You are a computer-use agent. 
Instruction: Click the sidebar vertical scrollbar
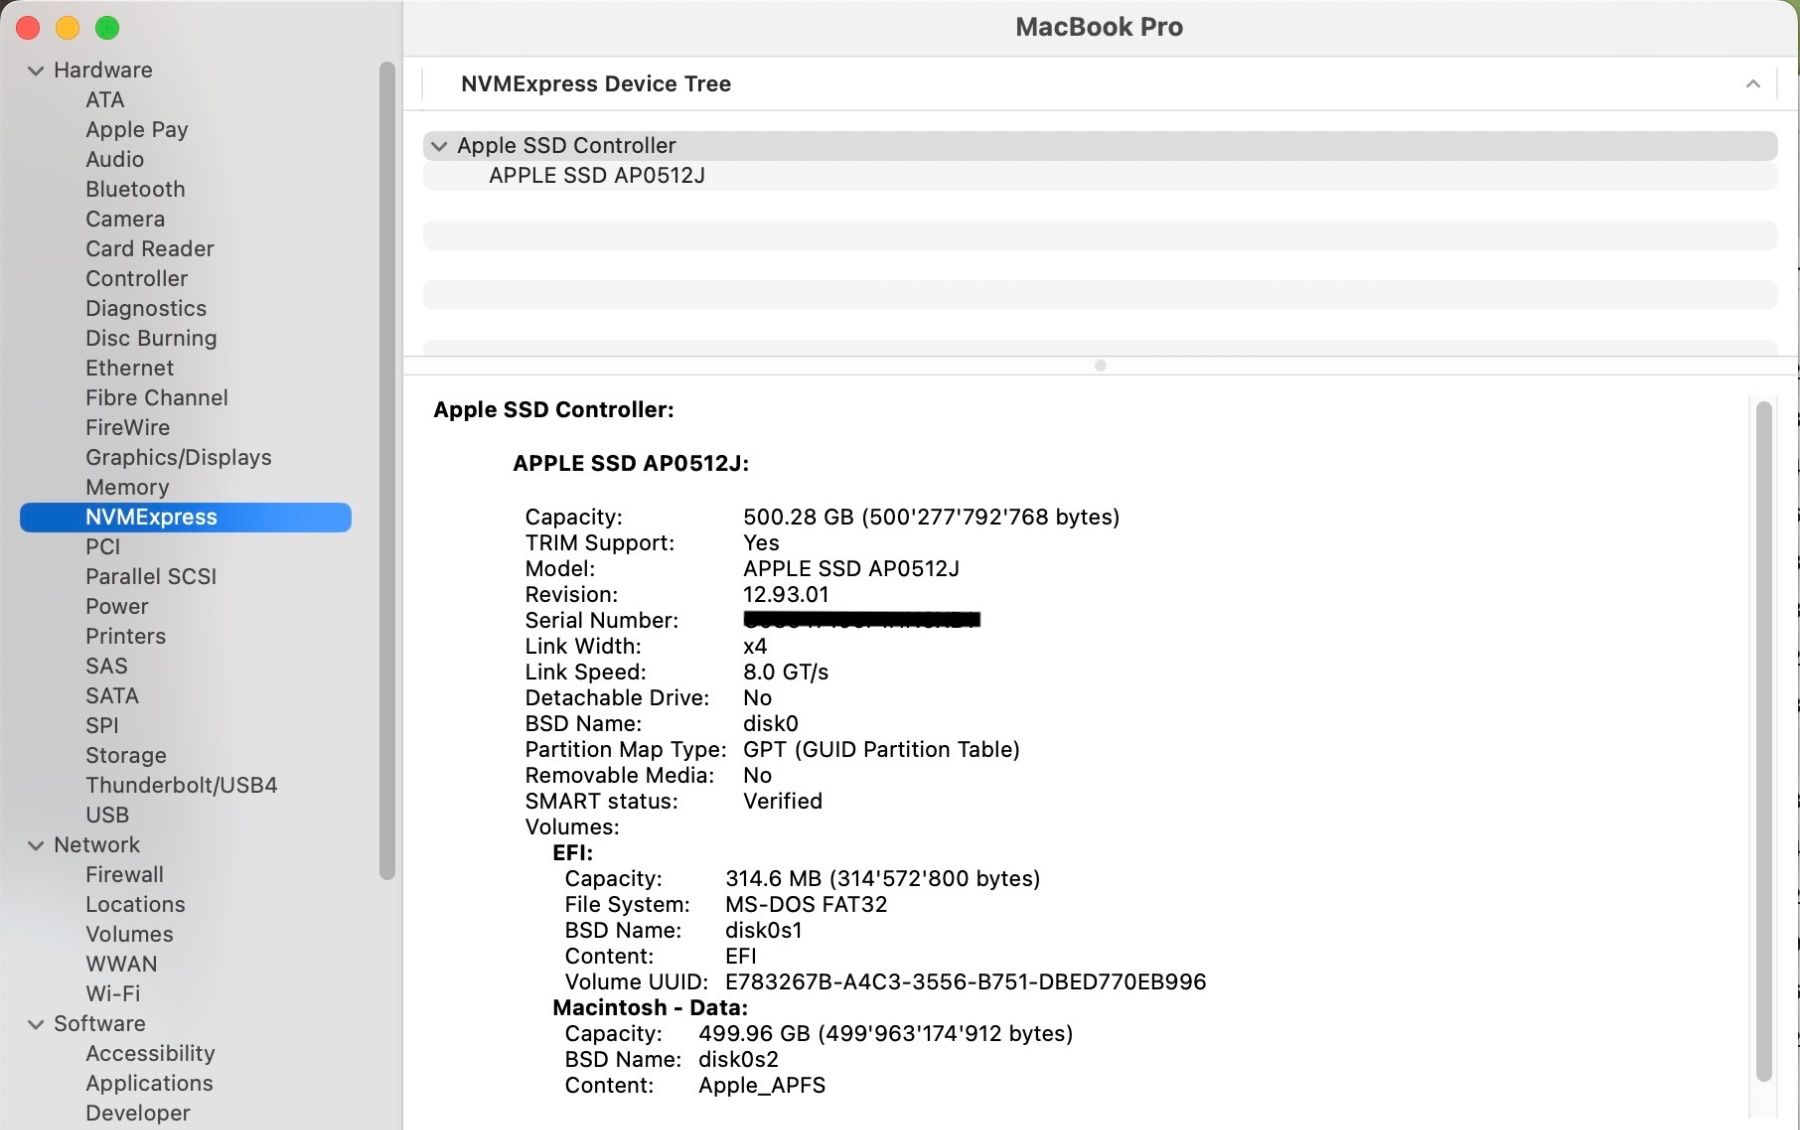click(x=387, y=471)
